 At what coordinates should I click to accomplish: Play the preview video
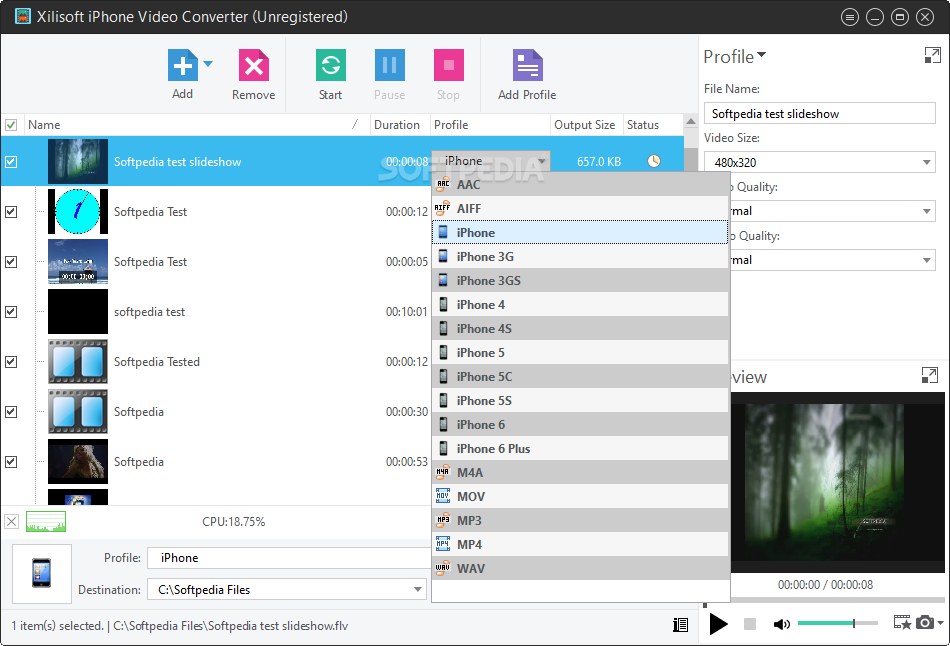(x=718, y=624)
